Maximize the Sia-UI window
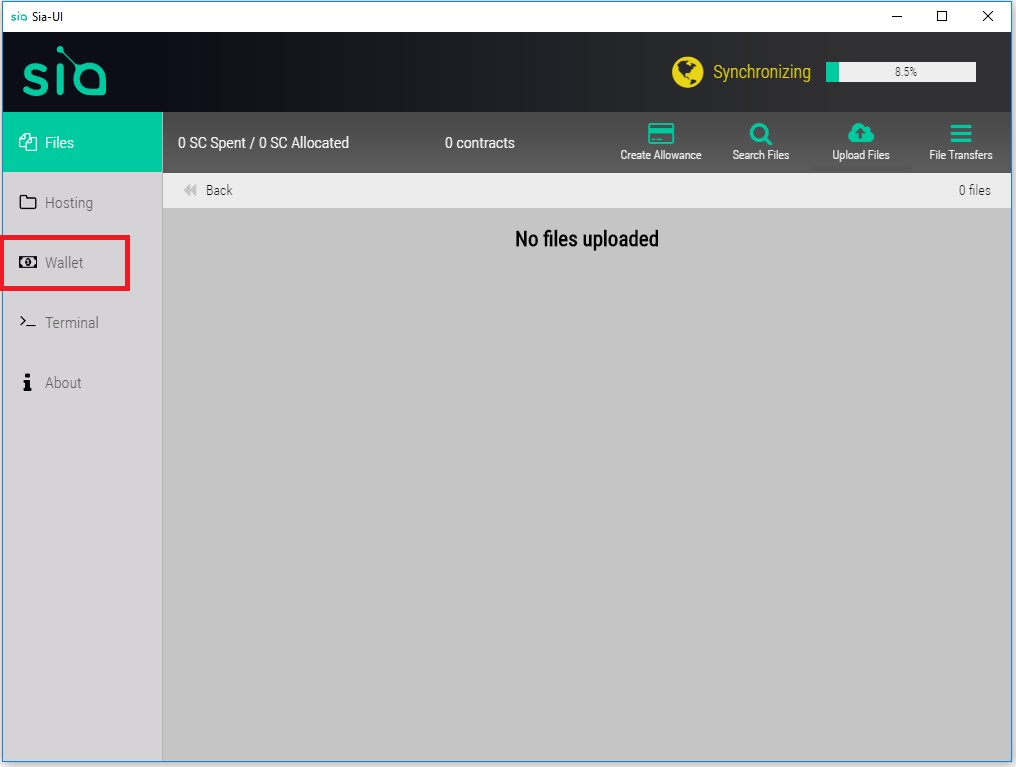The height and width of the screenshot is (767, 1016). pyautogui.click(x=942, y=16)
